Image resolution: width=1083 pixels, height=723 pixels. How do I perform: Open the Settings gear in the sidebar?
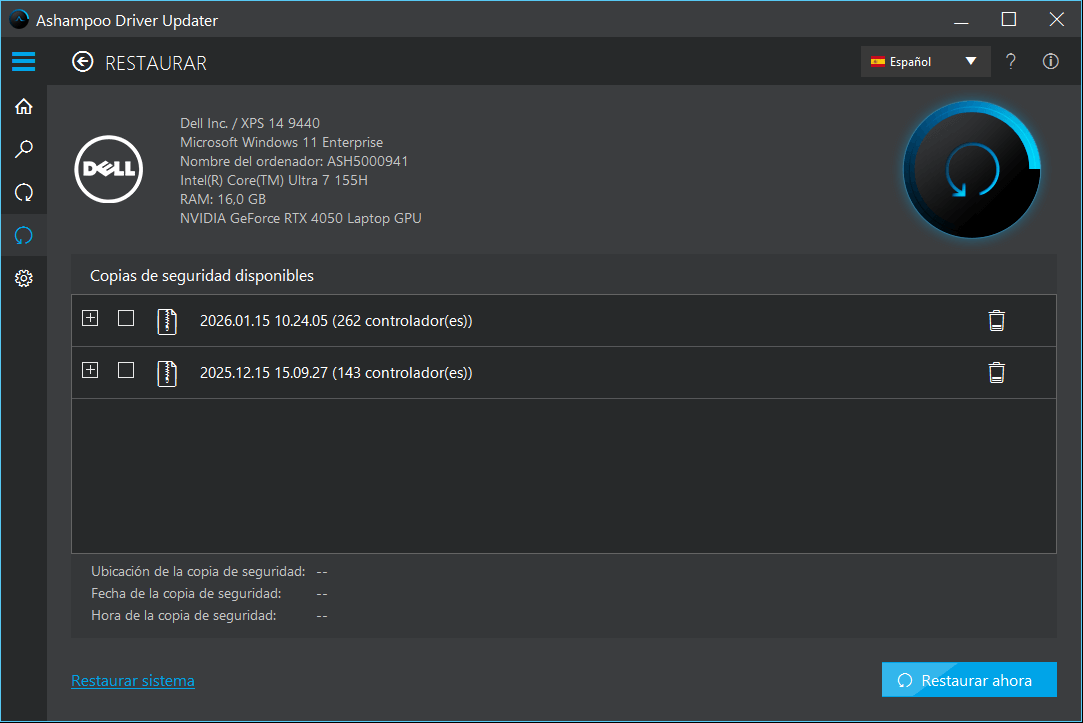(23, 278)
